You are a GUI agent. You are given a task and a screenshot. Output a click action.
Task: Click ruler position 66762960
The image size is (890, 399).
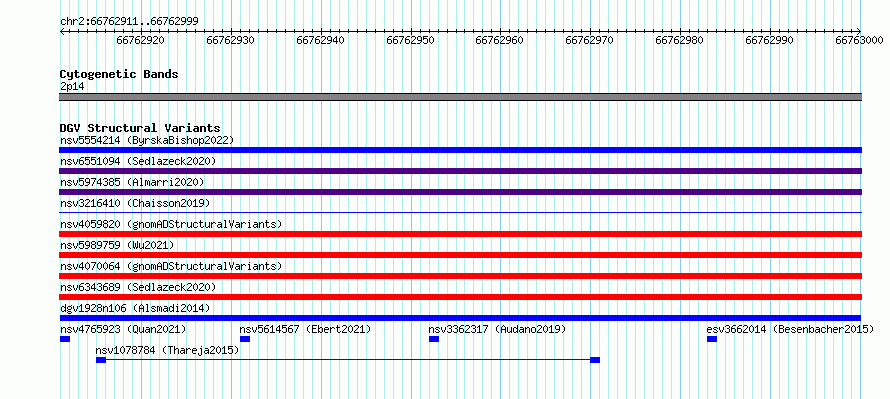tap(499, 40)
